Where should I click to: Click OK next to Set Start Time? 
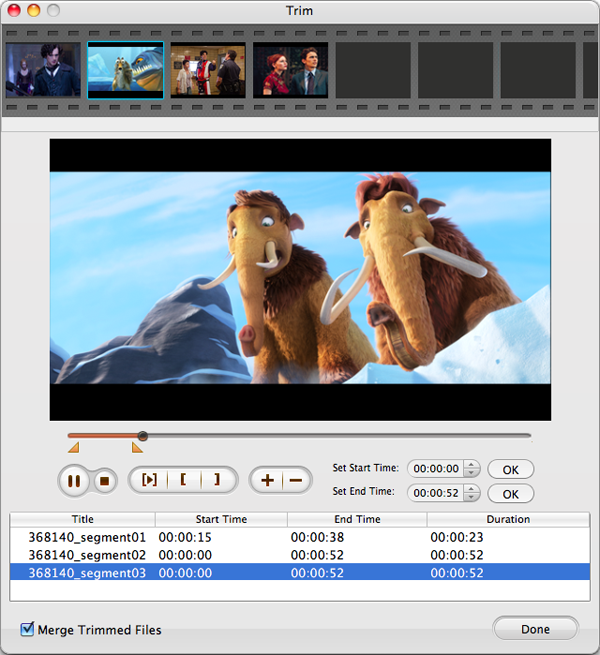pyautogui.click(x=510, y=469)
